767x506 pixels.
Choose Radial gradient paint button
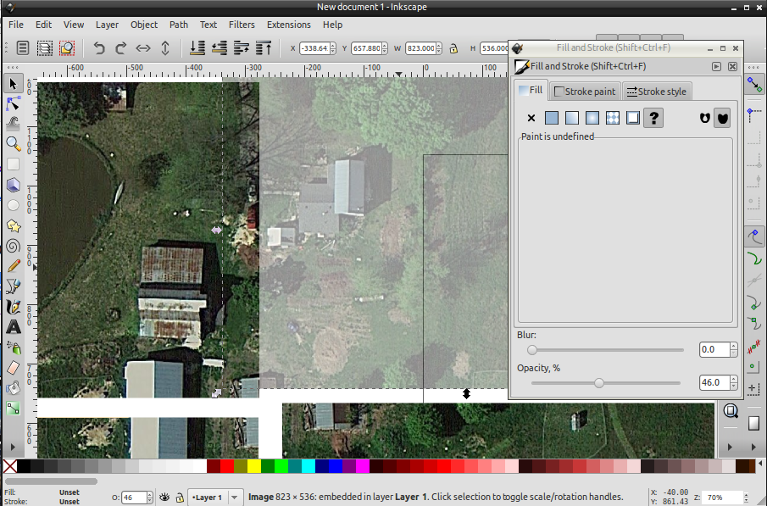[x=592, y=118]
